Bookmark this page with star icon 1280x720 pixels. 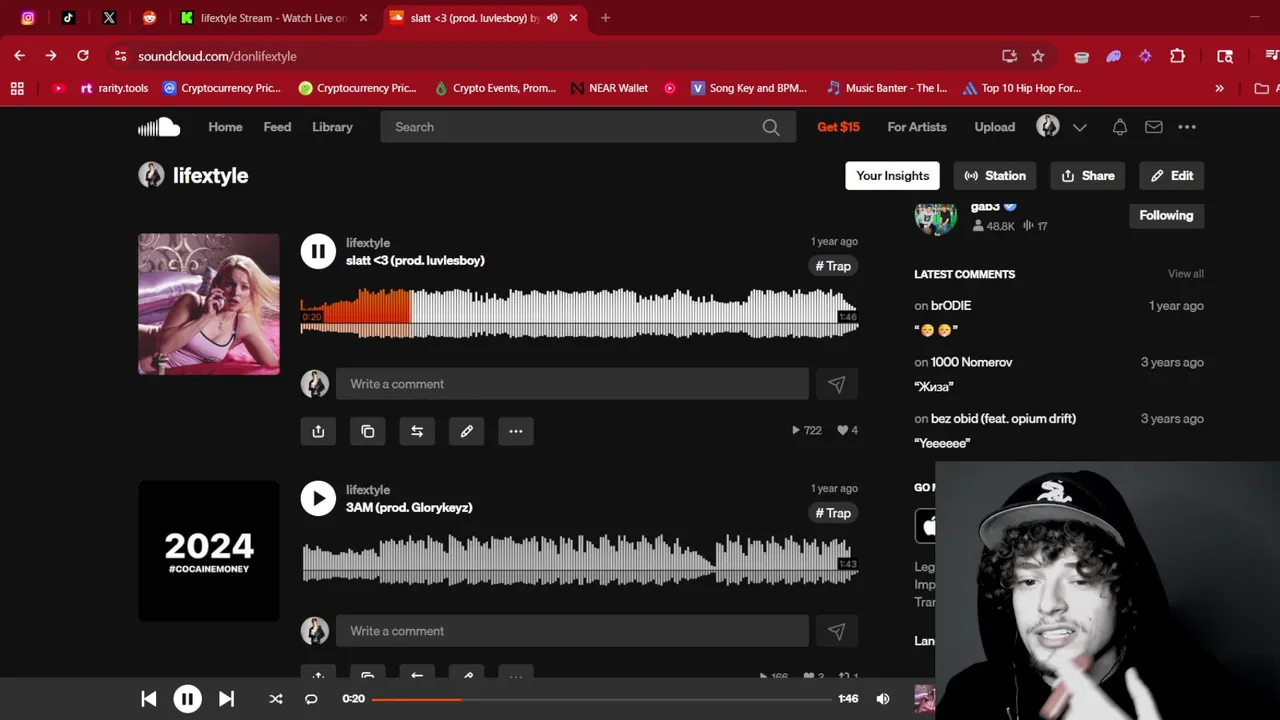[x=1038, y=56]
